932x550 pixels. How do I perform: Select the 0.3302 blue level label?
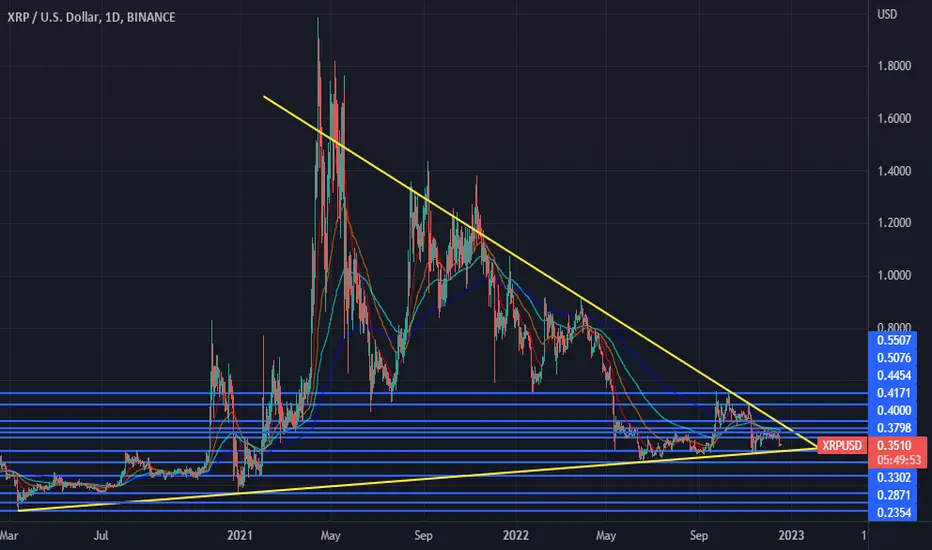pyautogui.click(x=894, y=477)
